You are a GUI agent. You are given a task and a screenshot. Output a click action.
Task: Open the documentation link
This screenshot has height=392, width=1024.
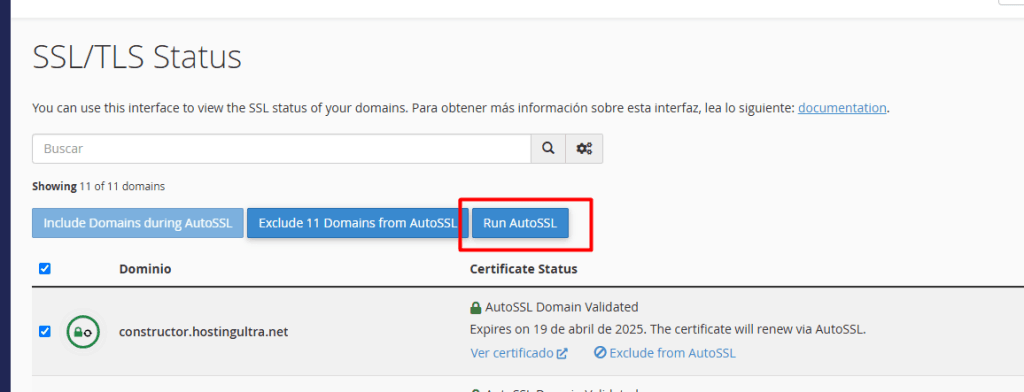click(842, 108)
